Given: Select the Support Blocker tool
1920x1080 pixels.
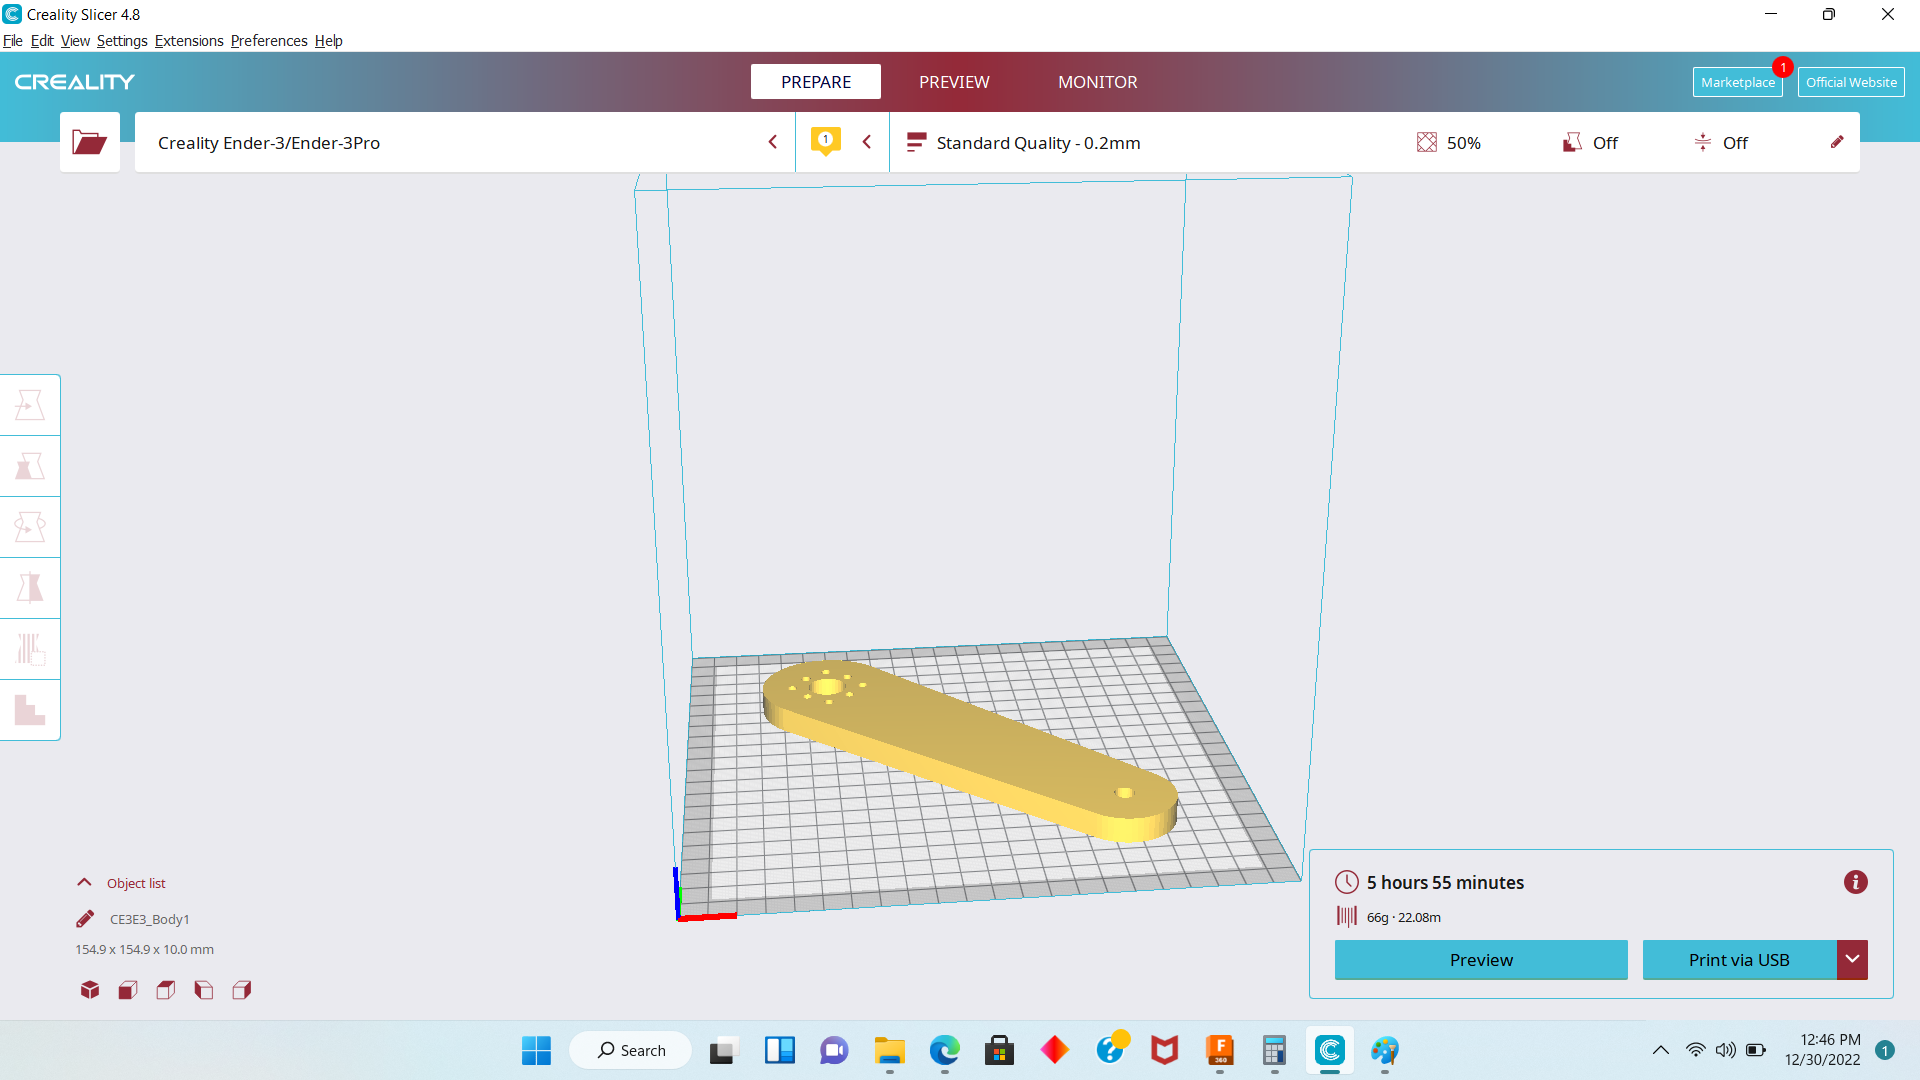Looking at the screenshot, I should click(30, 710).
